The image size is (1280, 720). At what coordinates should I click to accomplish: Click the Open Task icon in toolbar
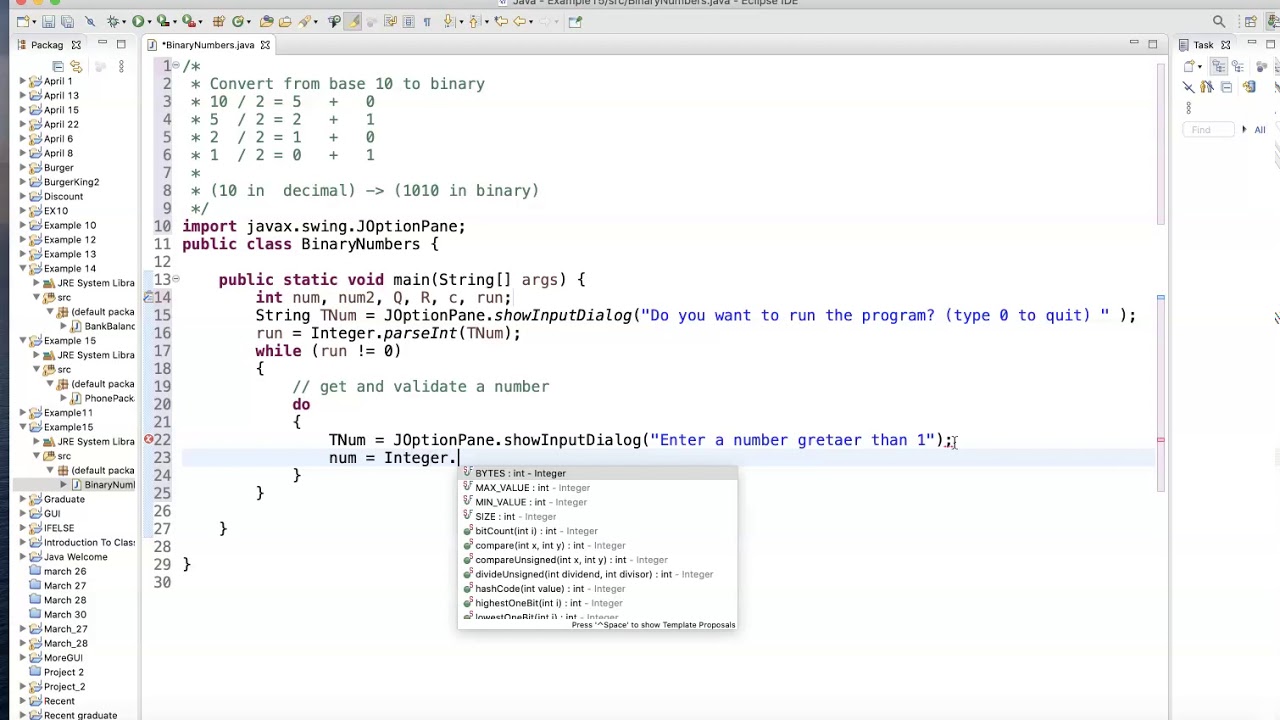click(285, 21)
